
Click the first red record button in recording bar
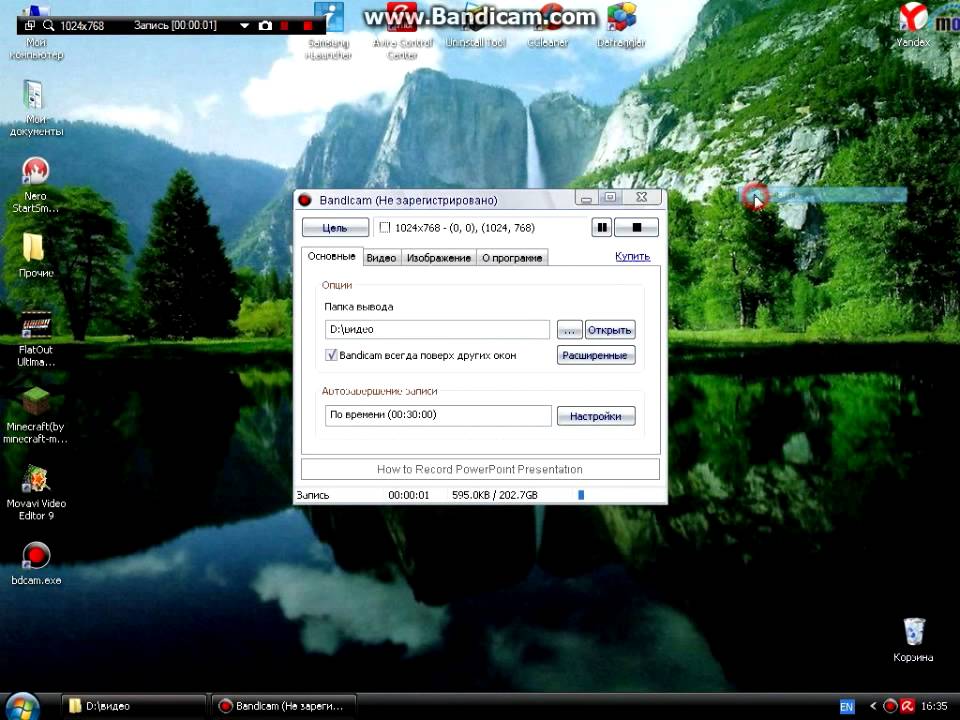point(284,26)
